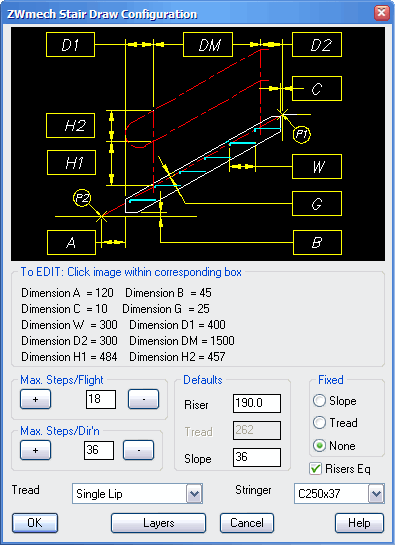Click the D2 dimension box in diagram

pos(317,44)
